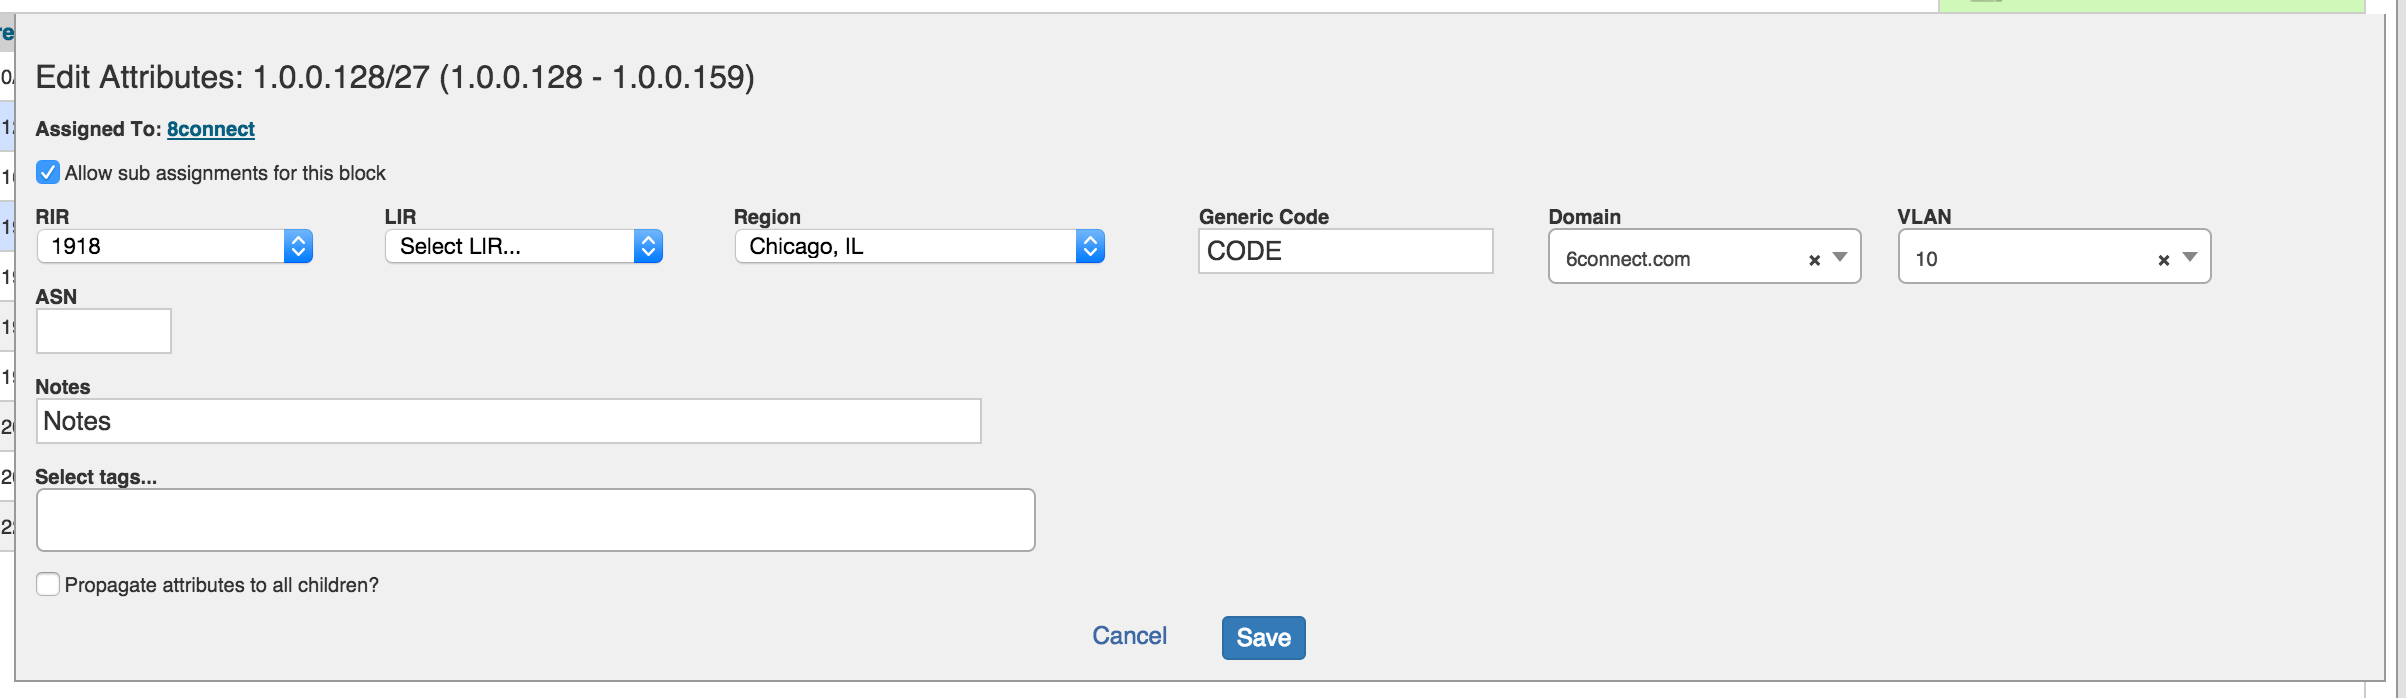
Task: Enable Propagate attributes to all children
Action: coord(48,585)
